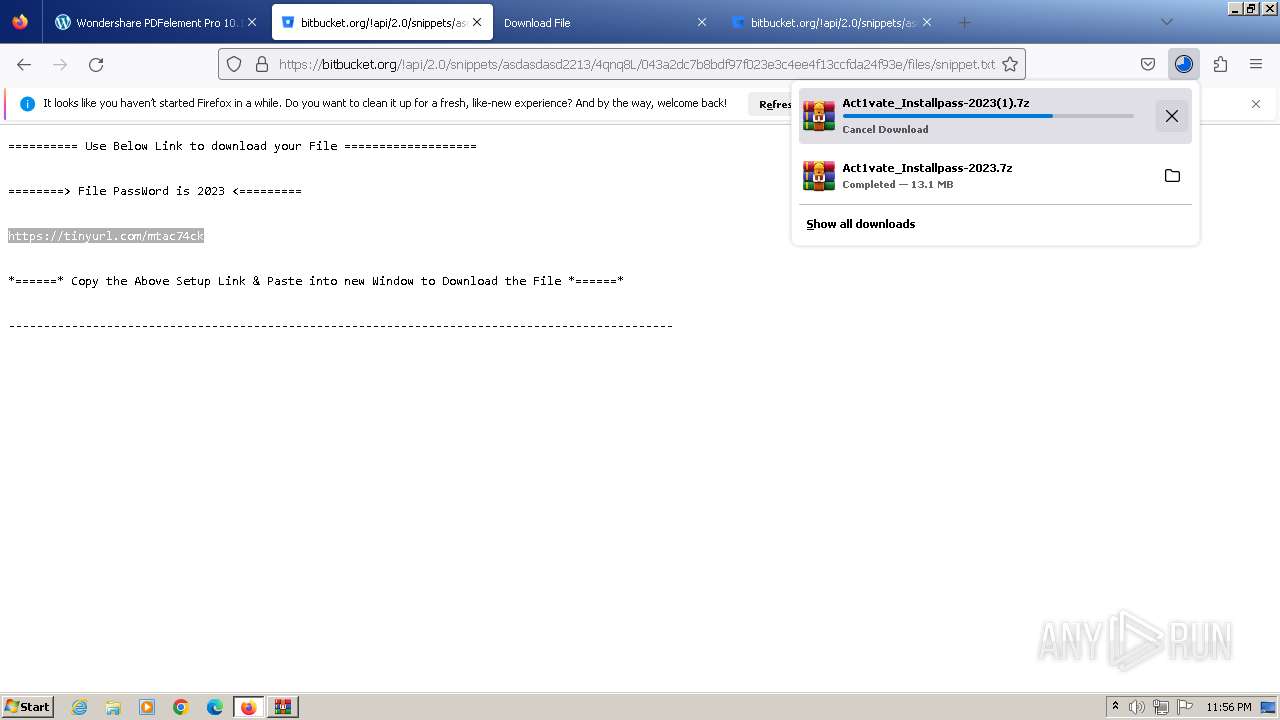The height and width of the screenshot is (720, 1280).
Task: Open Firefox application menu
Action: pos(1256,64)
